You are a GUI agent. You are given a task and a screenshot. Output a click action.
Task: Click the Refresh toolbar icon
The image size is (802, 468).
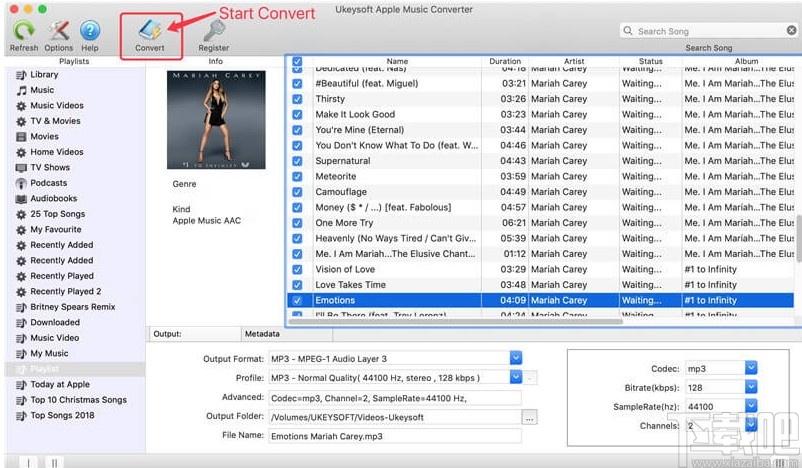(x=24, y=31)
